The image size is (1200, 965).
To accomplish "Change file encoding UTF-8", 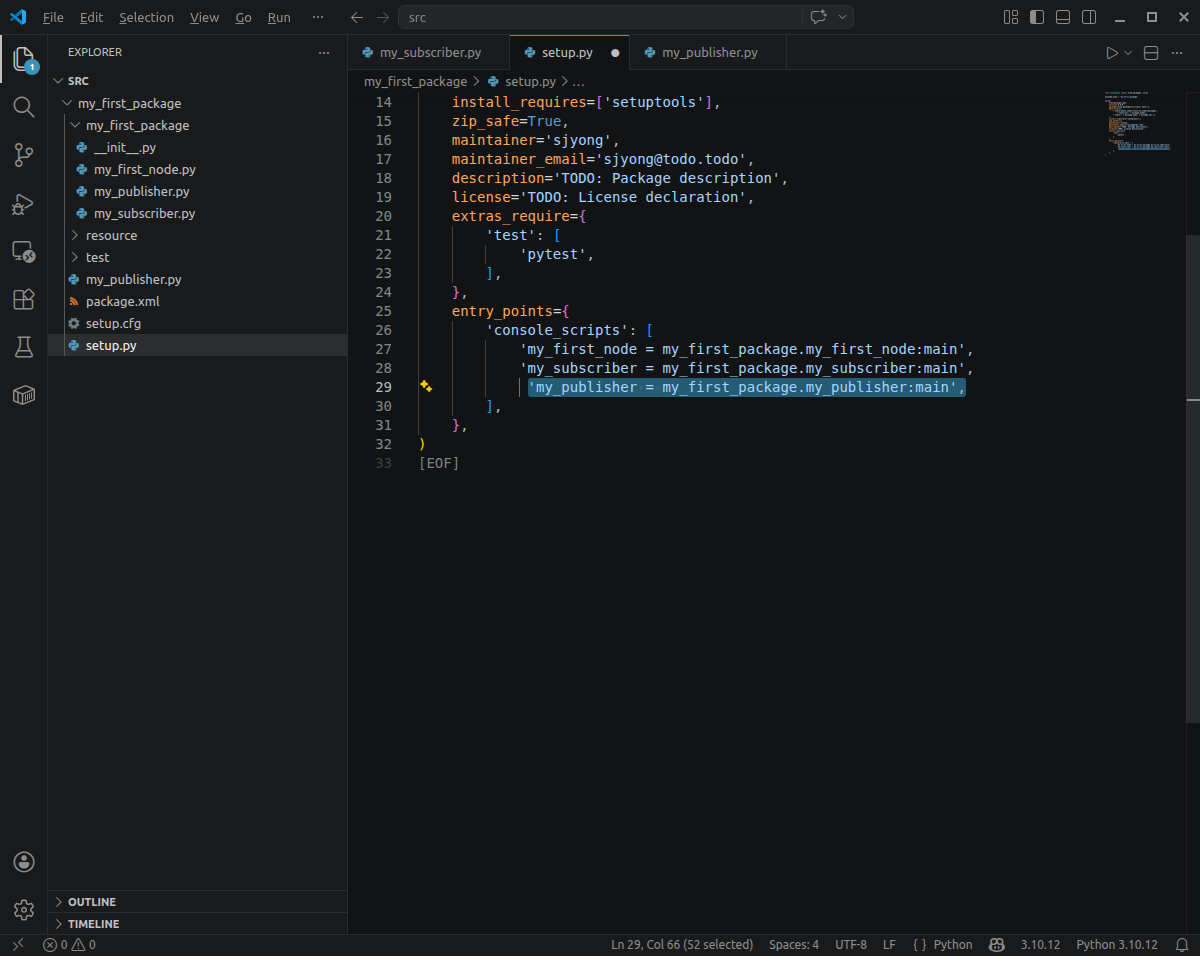I will click(x=851, y=944).
